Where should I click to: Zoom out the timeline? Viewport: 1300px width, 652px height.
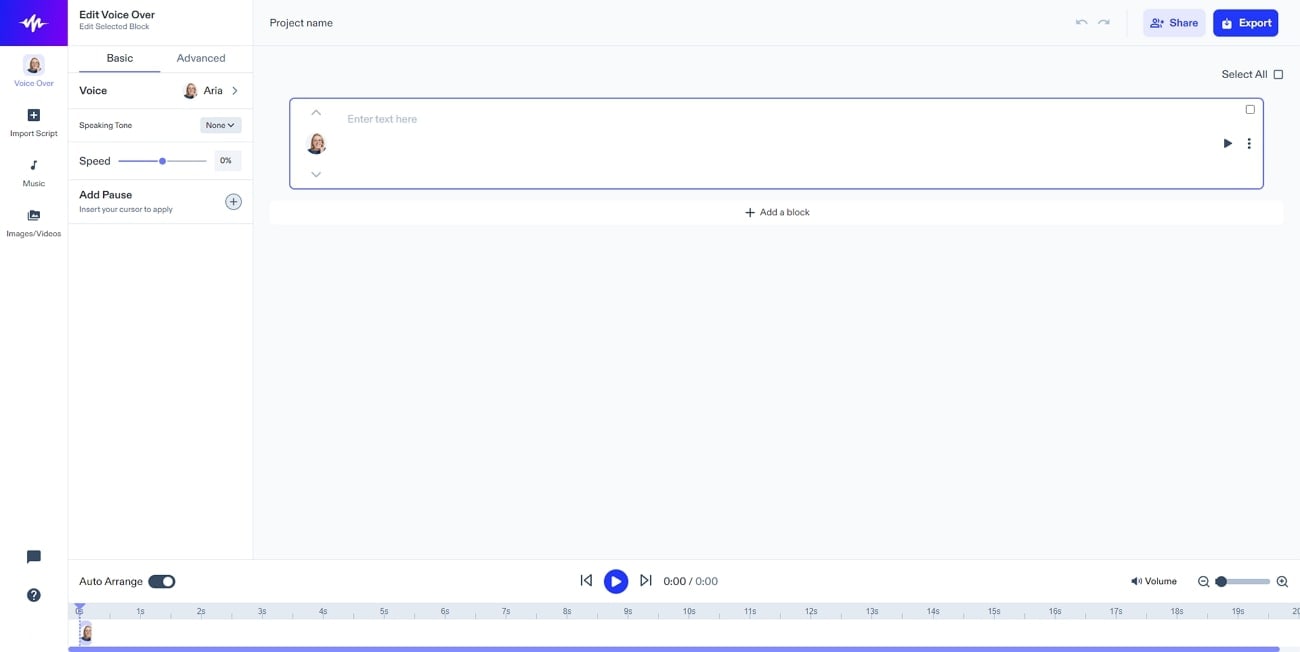click(x=1204, y=581)
